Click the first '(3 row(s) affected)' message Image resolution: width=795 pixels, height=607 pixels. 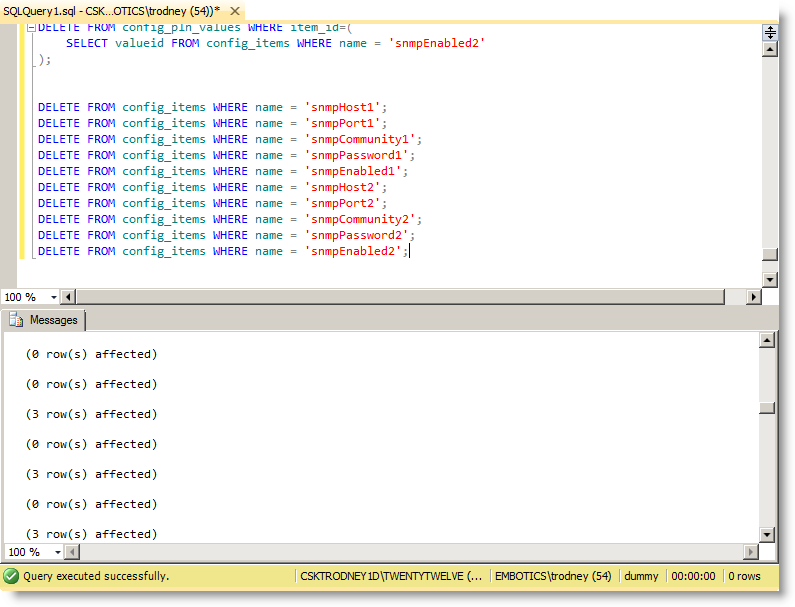[x=91, y=414]
